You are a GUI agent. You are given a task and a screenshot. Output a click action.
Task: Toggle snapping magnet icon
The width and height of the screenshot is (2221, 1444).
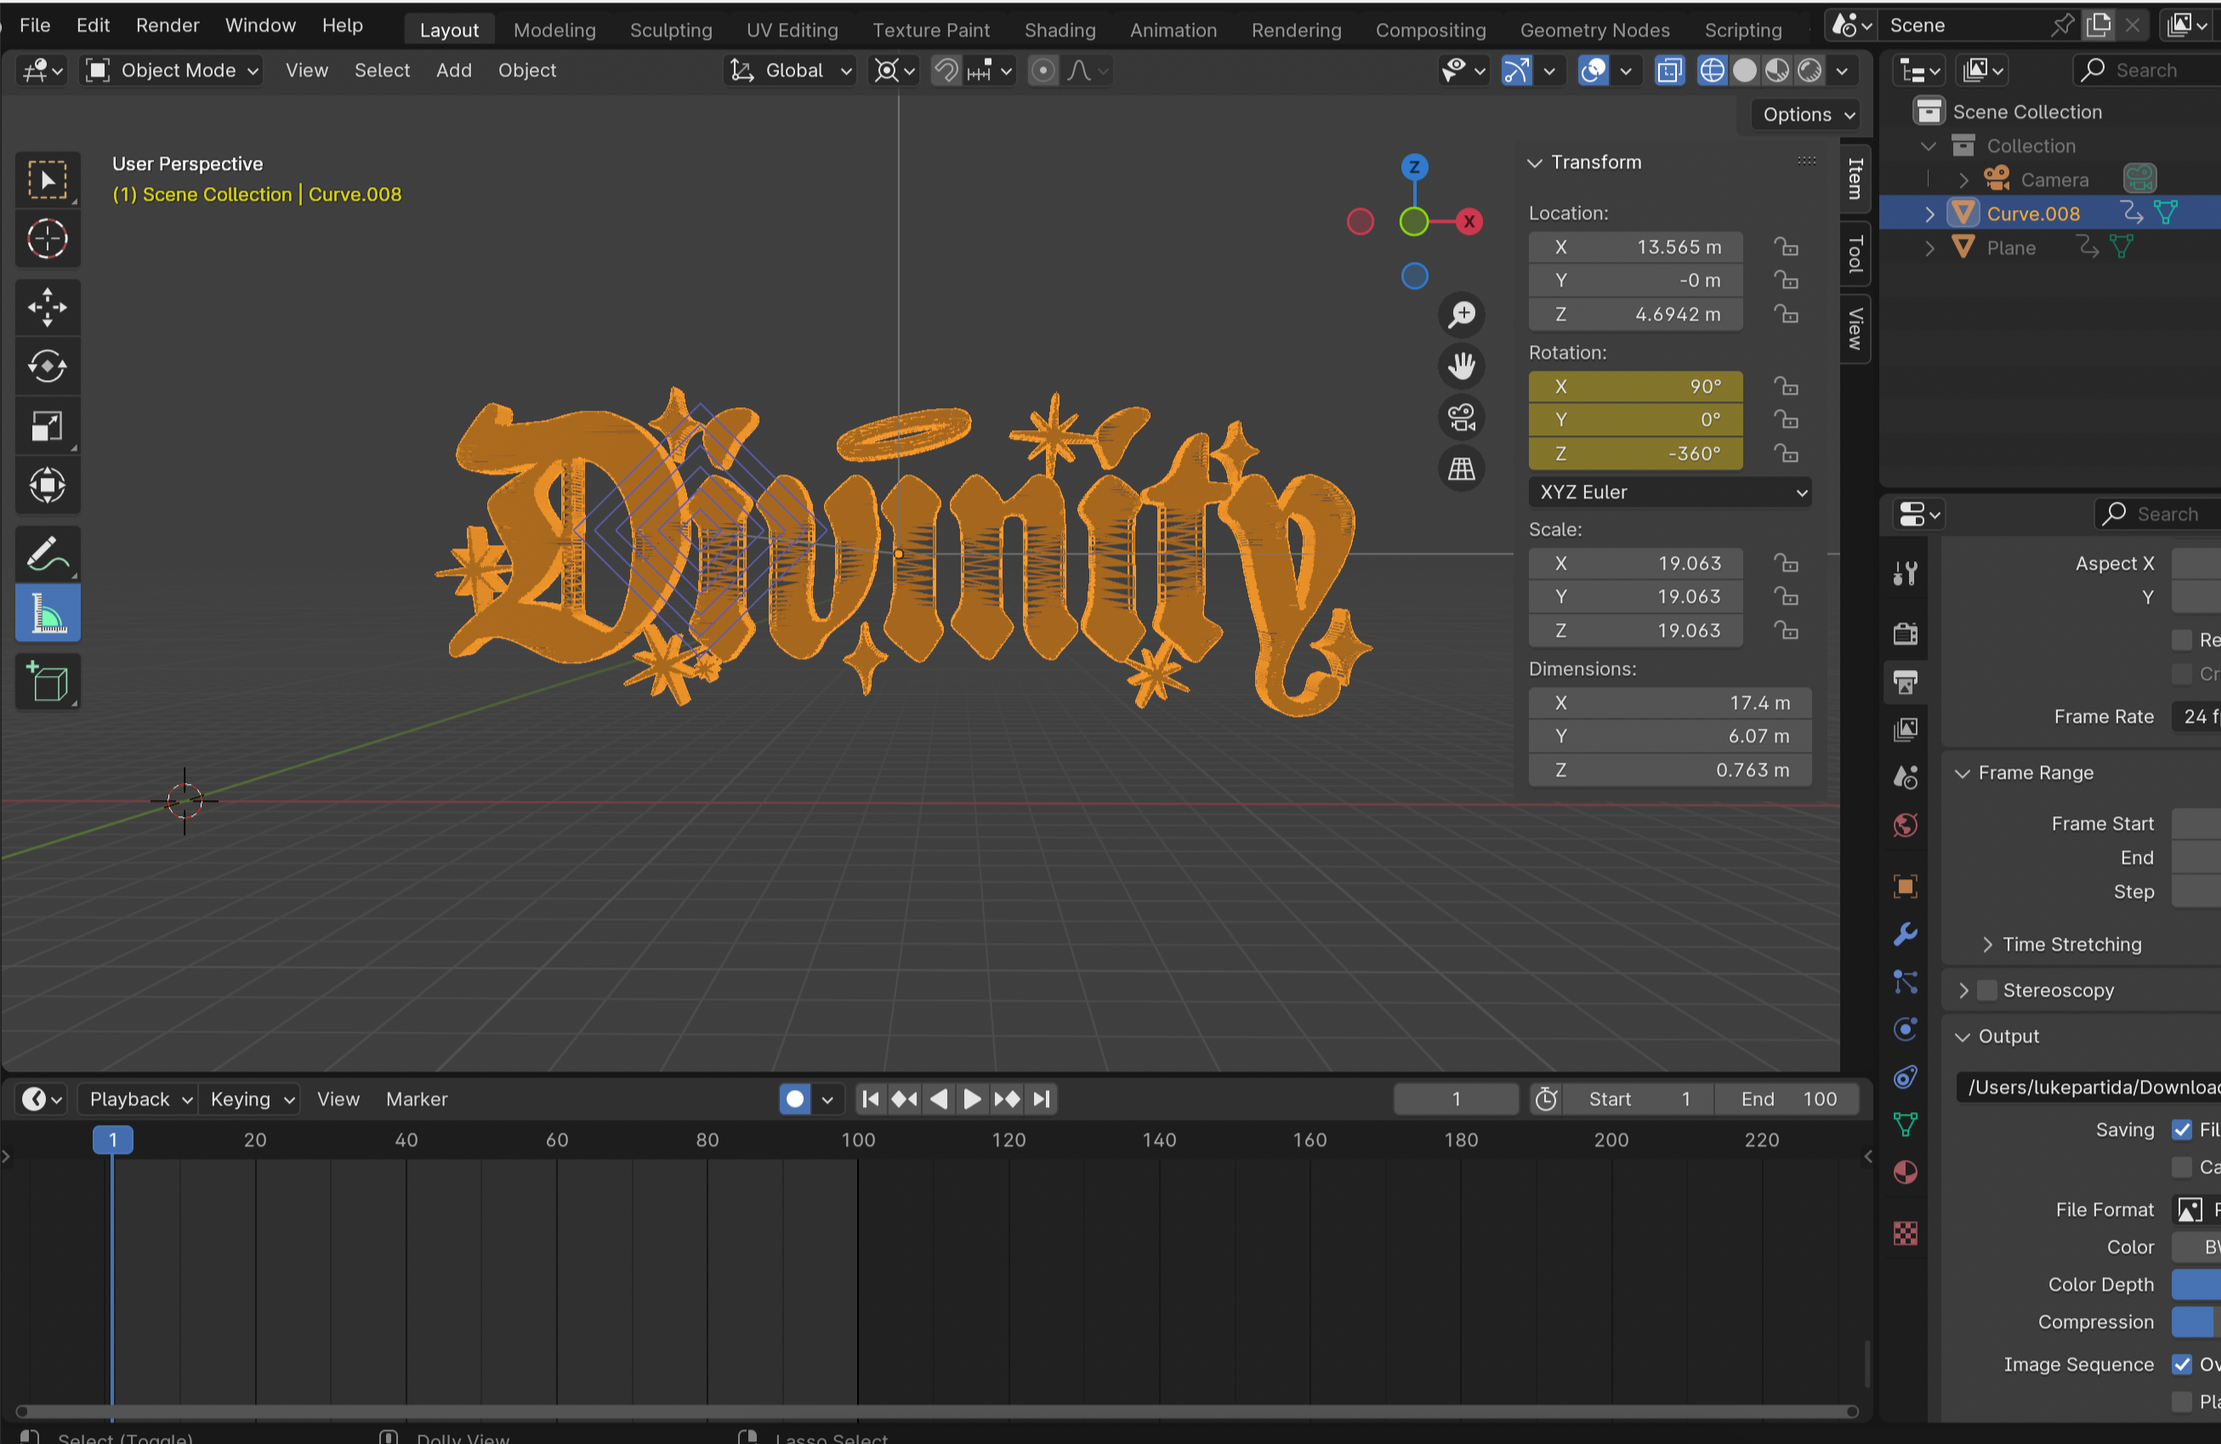(945, 70)
